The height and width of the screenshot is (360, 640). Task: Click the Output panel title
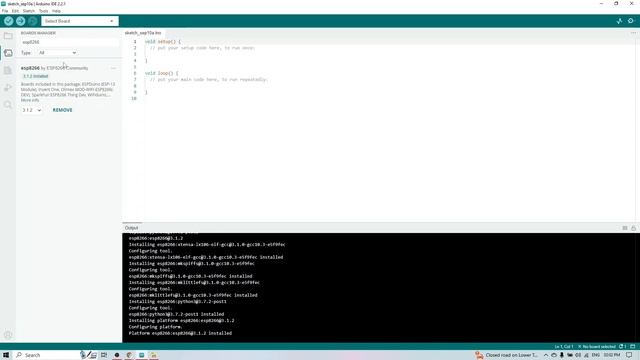click(131, 228)
